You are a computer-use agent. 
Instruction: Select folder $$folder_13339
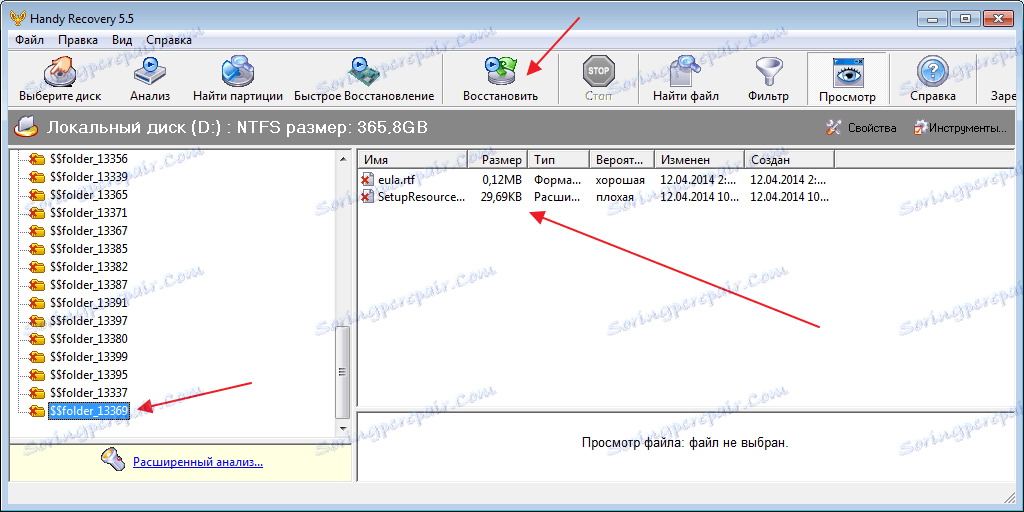pyautogui.click(x=89, y=177)
